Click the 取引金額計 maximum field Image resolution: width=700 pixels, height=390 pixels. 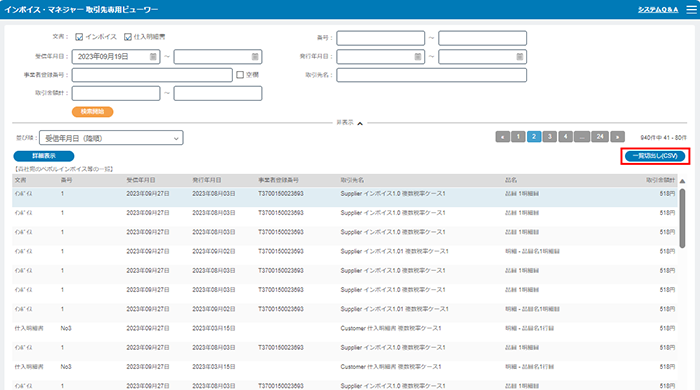[217, 93]
